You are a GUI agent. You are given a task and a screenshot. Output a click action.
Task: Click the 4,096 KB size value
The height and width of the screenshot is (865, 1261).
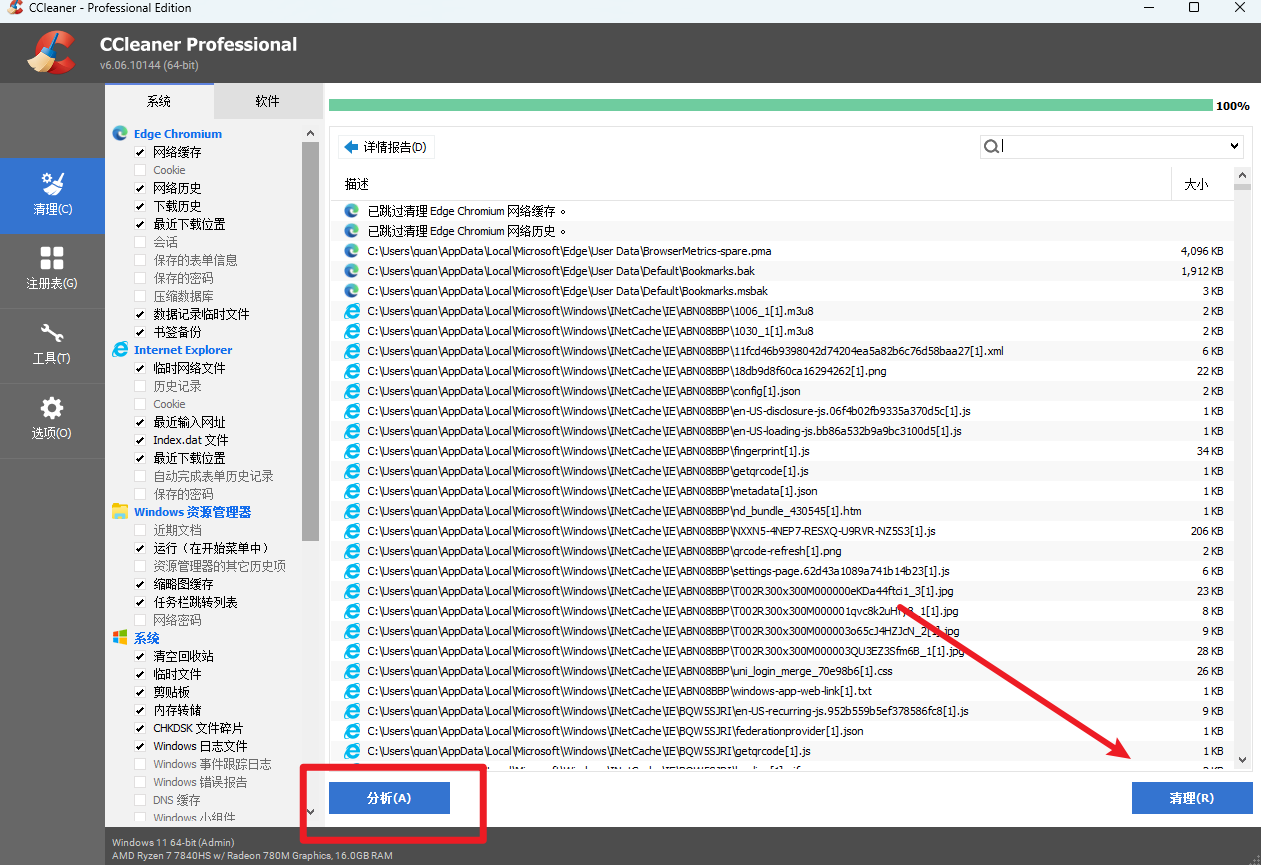tap(1202, 251)
